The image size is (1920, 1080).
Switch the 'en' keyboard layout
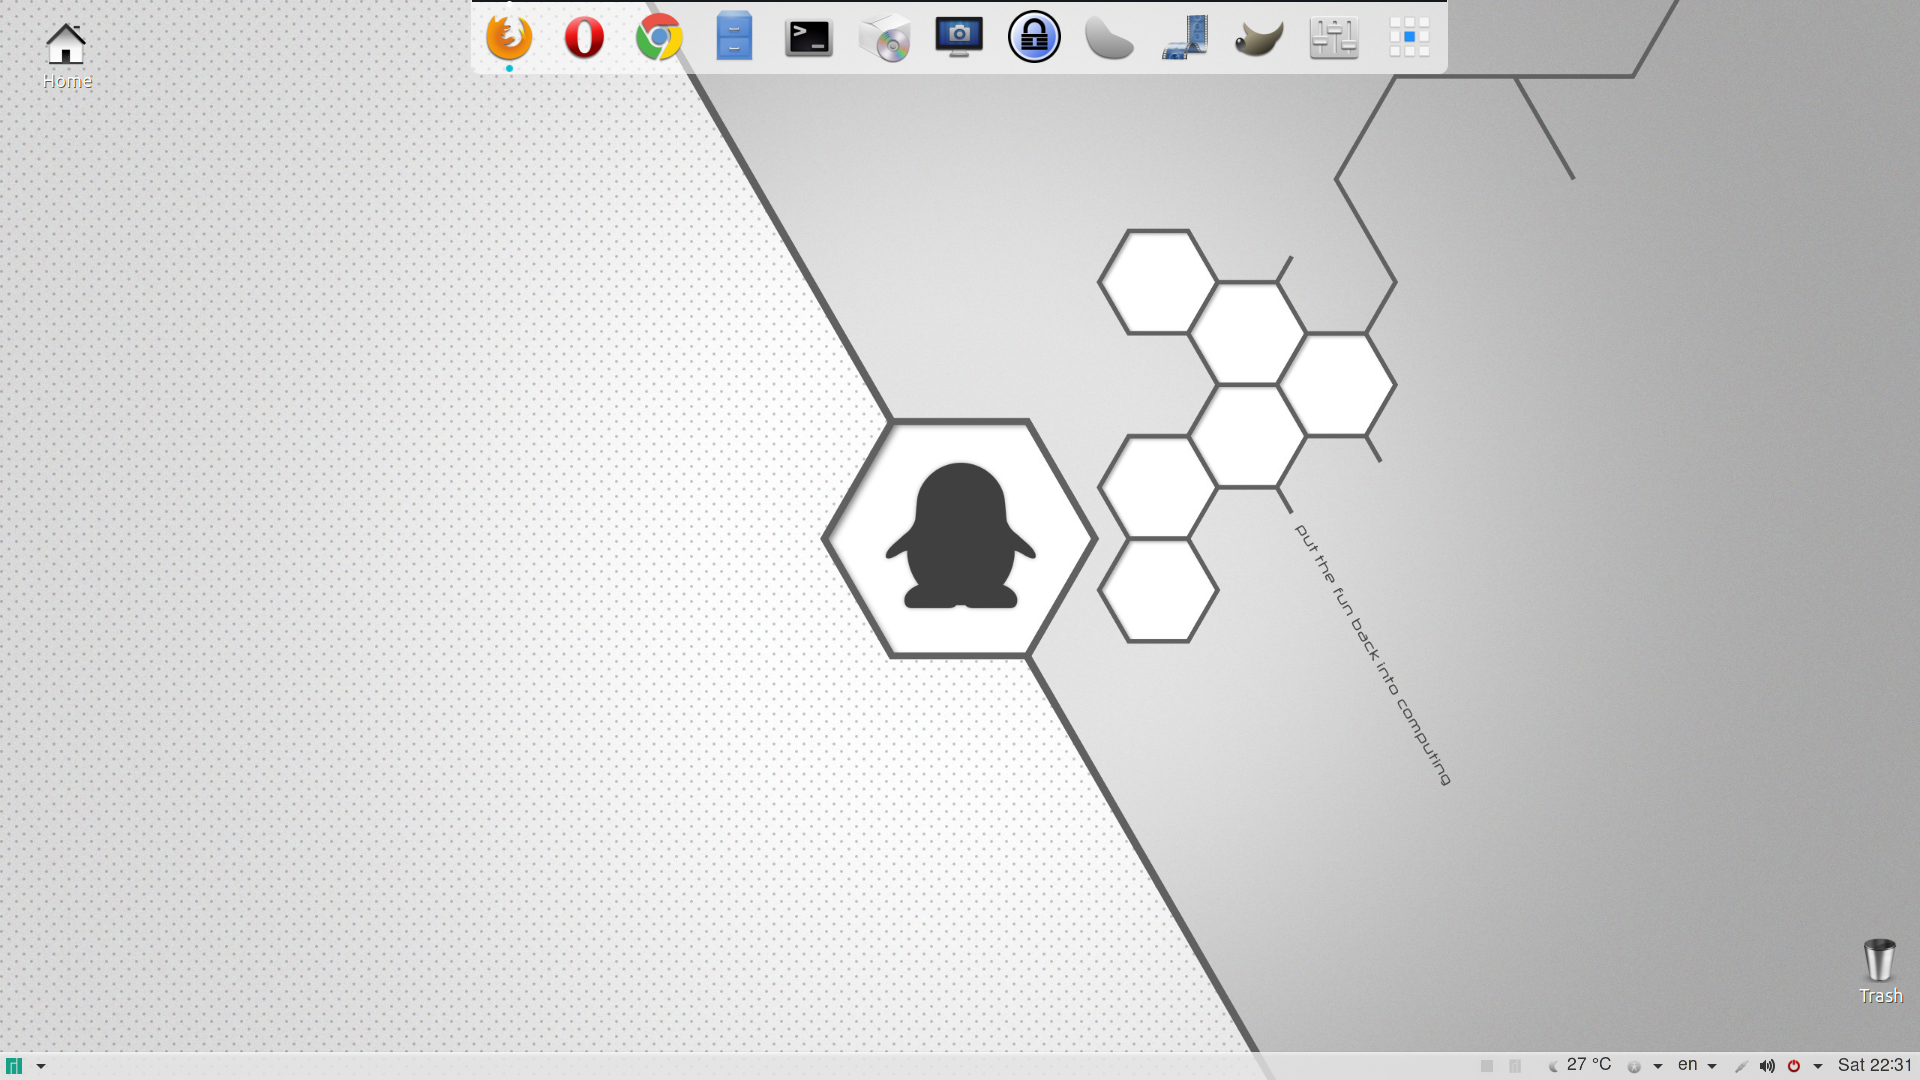pos(1687,1065)
